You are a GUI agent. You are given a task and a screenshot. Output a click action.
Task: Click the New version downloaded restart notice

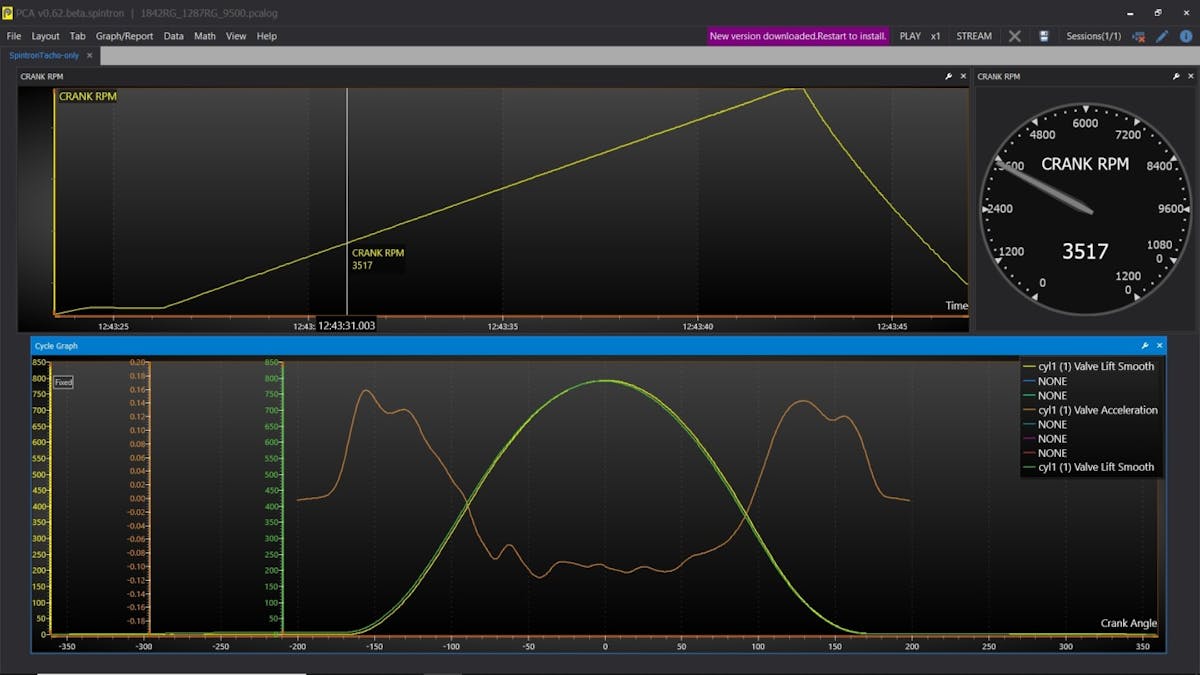(798, 36)
